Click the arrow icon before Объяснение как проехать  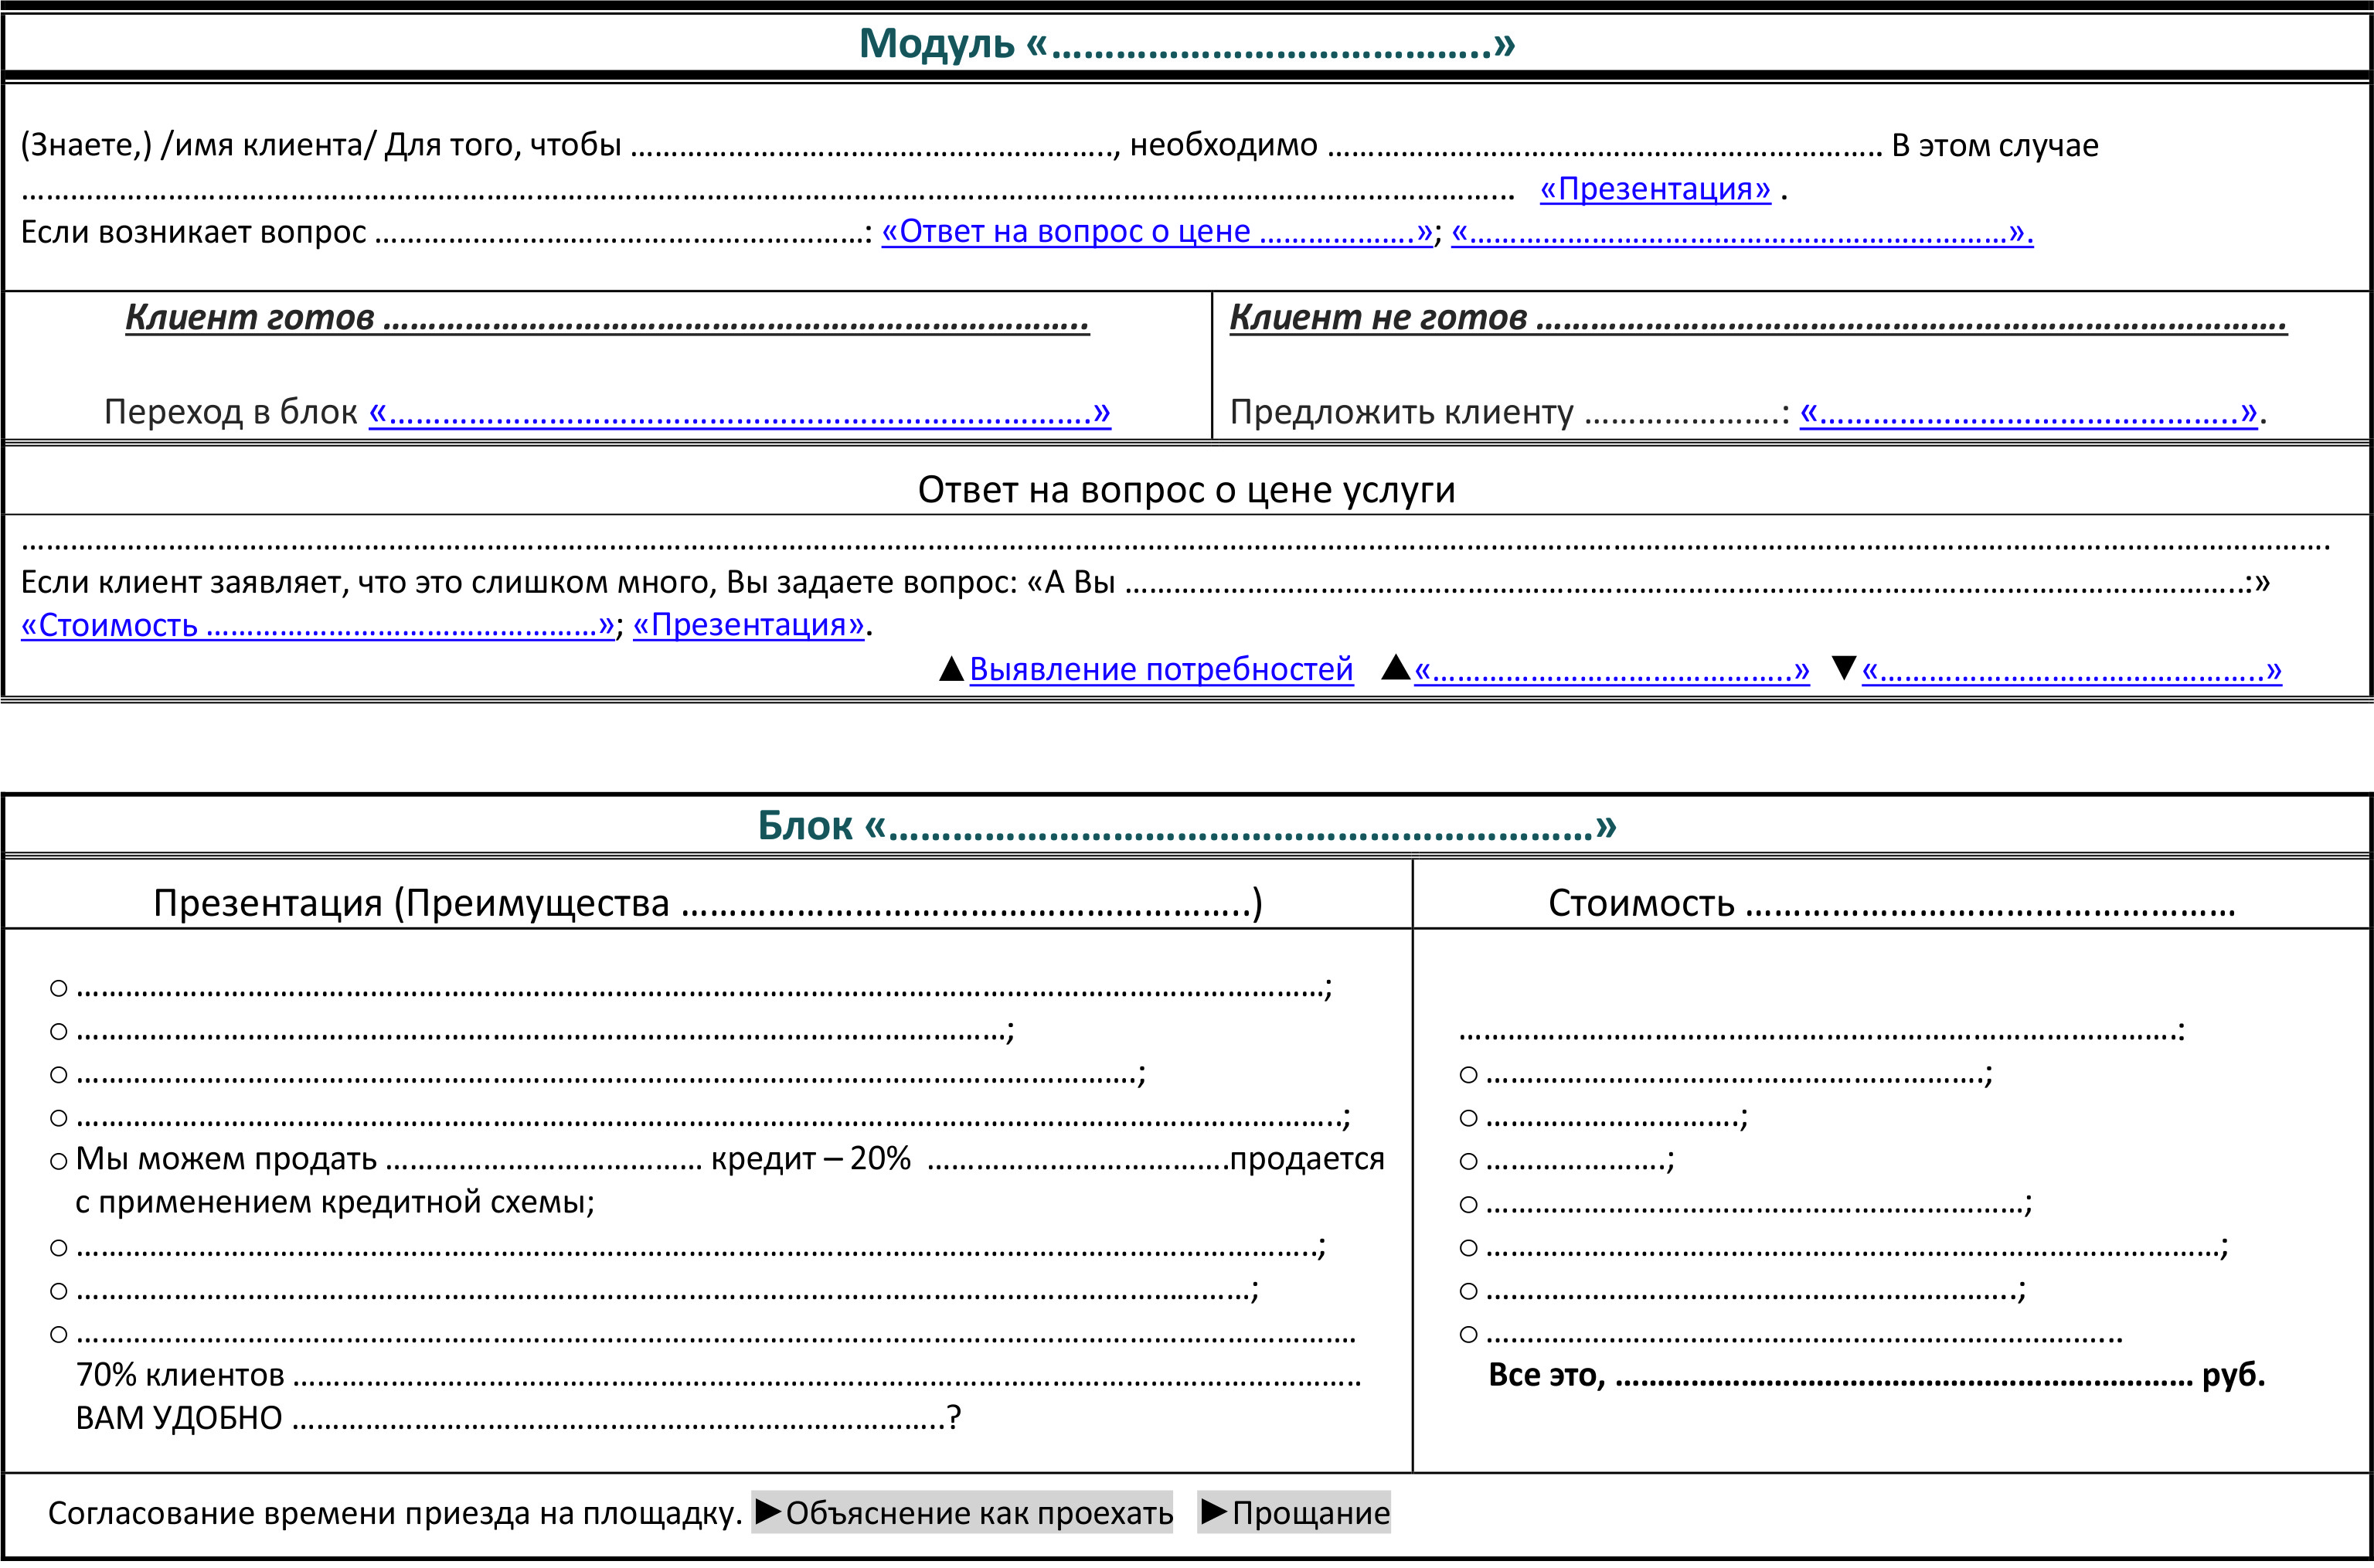pyautogui.click(x=767, y=1512)
